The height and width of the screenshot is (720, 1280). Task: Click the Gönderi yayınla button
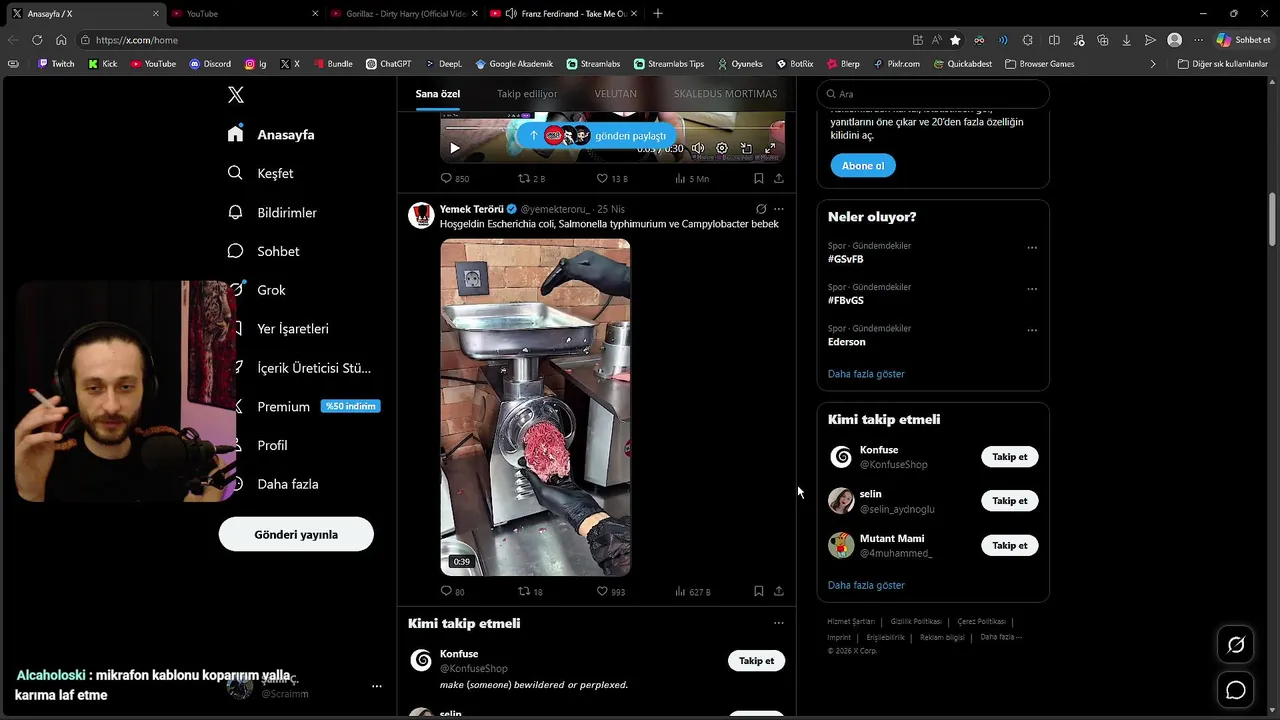296,534
